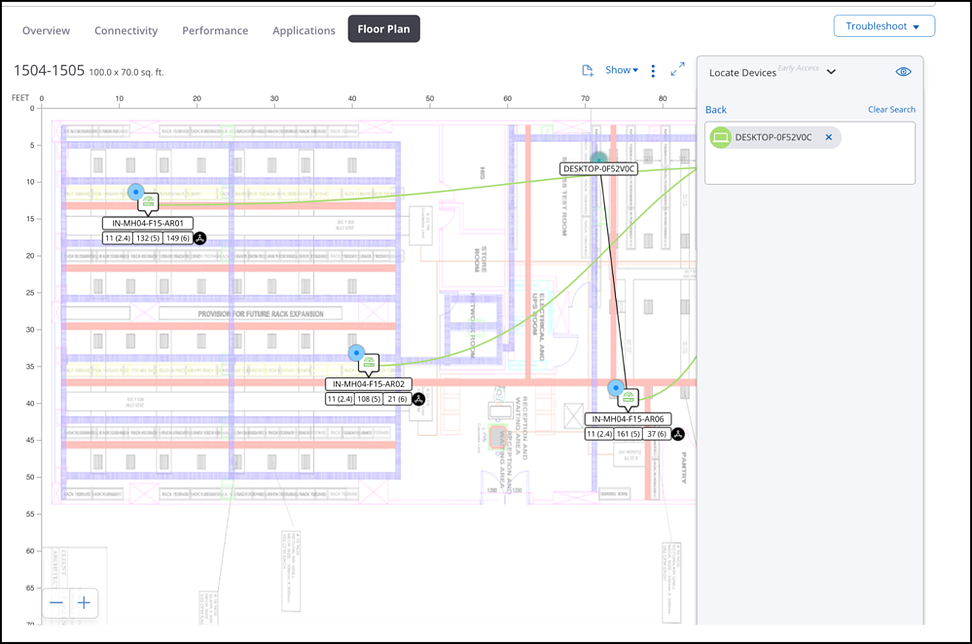Click AR06's 11 (2.4) radio badge
972x644 pixels.
pyautogui.click(x=599, y=434)
